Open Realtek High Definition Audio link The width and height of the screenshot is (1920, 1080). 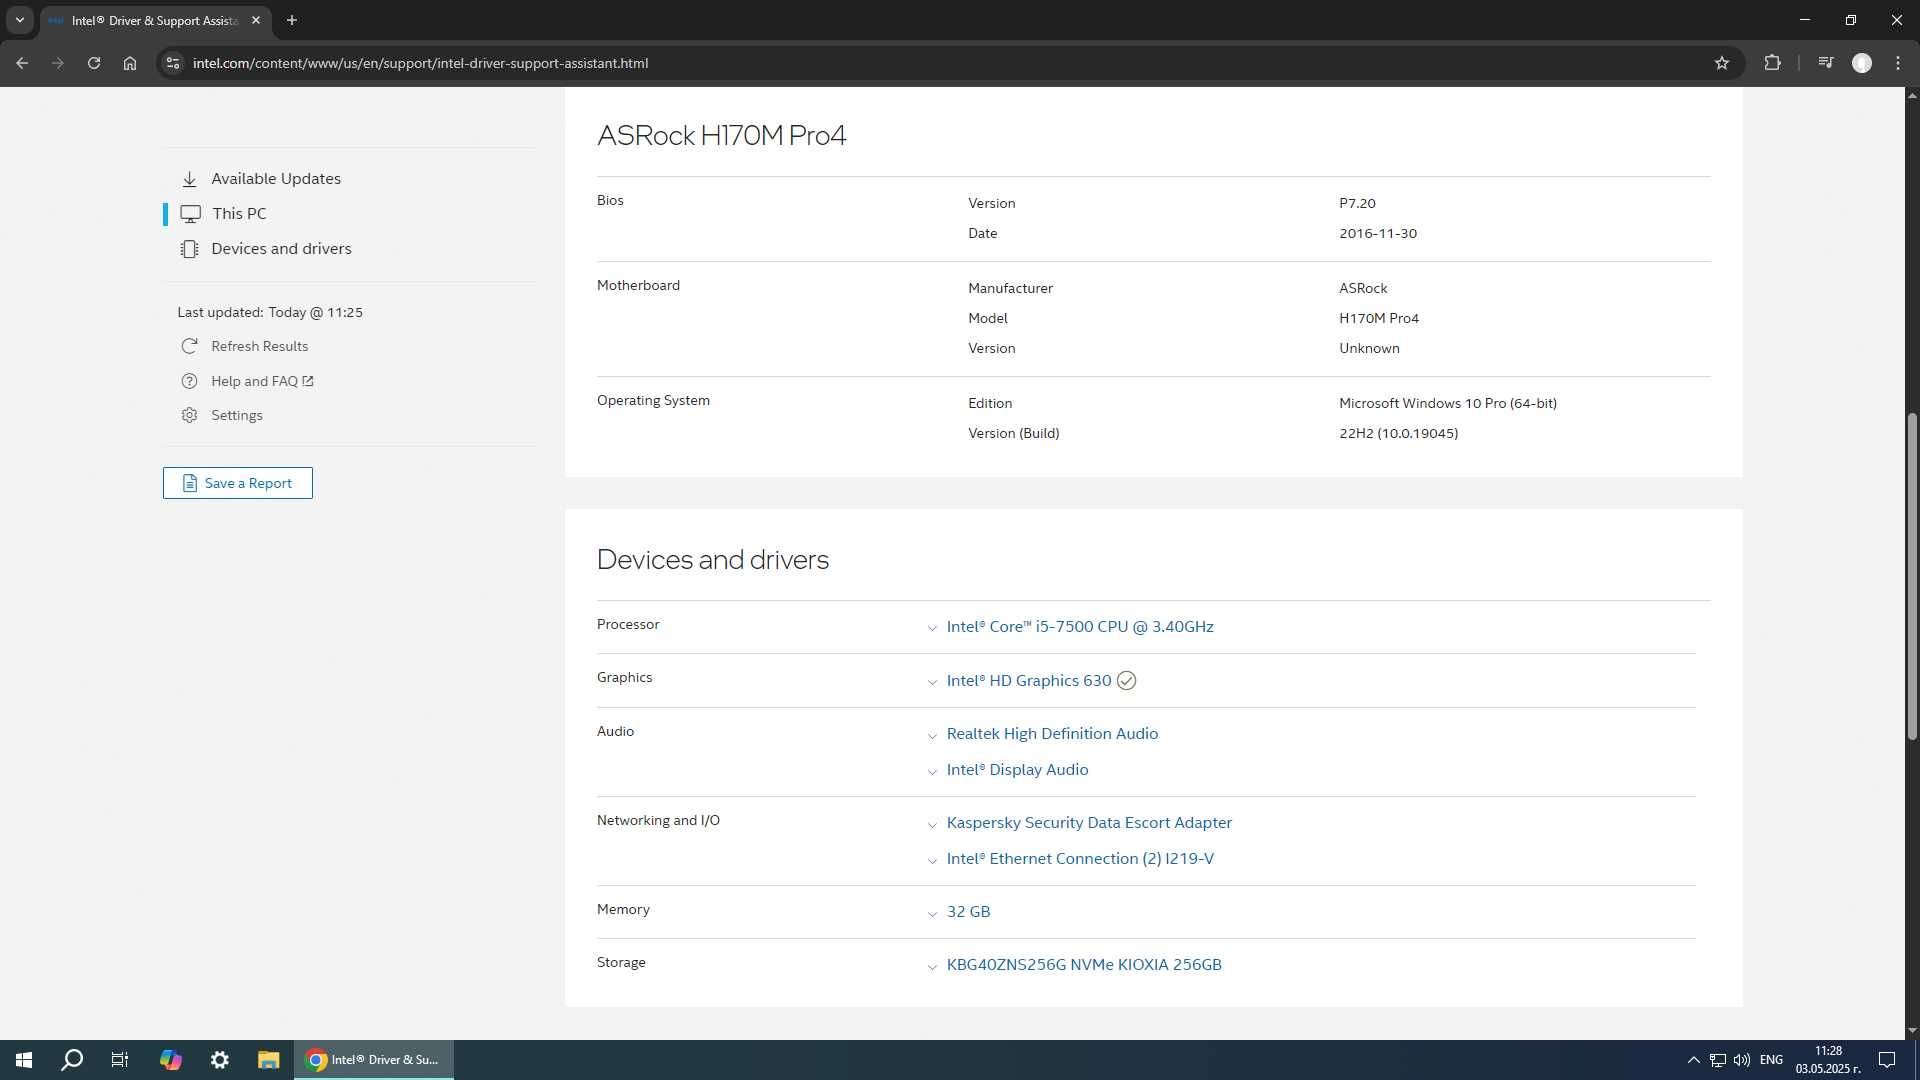click(1052, 733)
